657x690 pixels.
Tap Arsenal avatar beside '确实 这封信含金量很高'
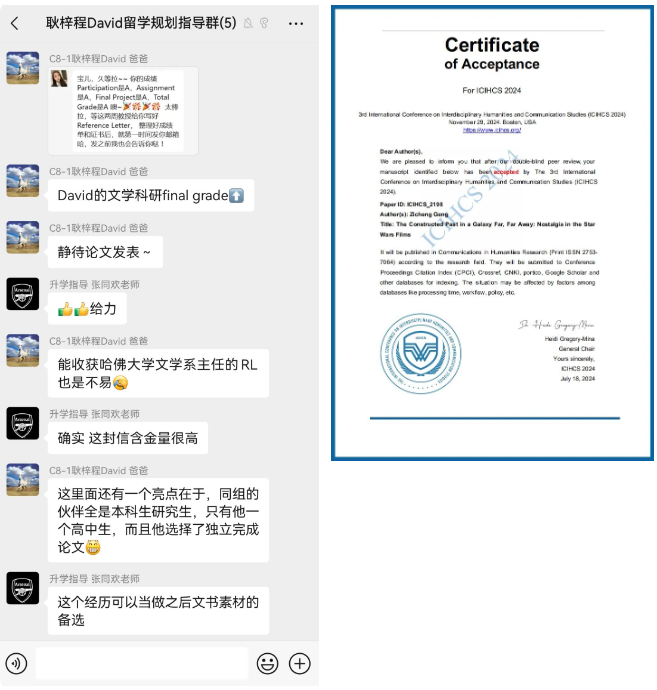coord(22,423)
